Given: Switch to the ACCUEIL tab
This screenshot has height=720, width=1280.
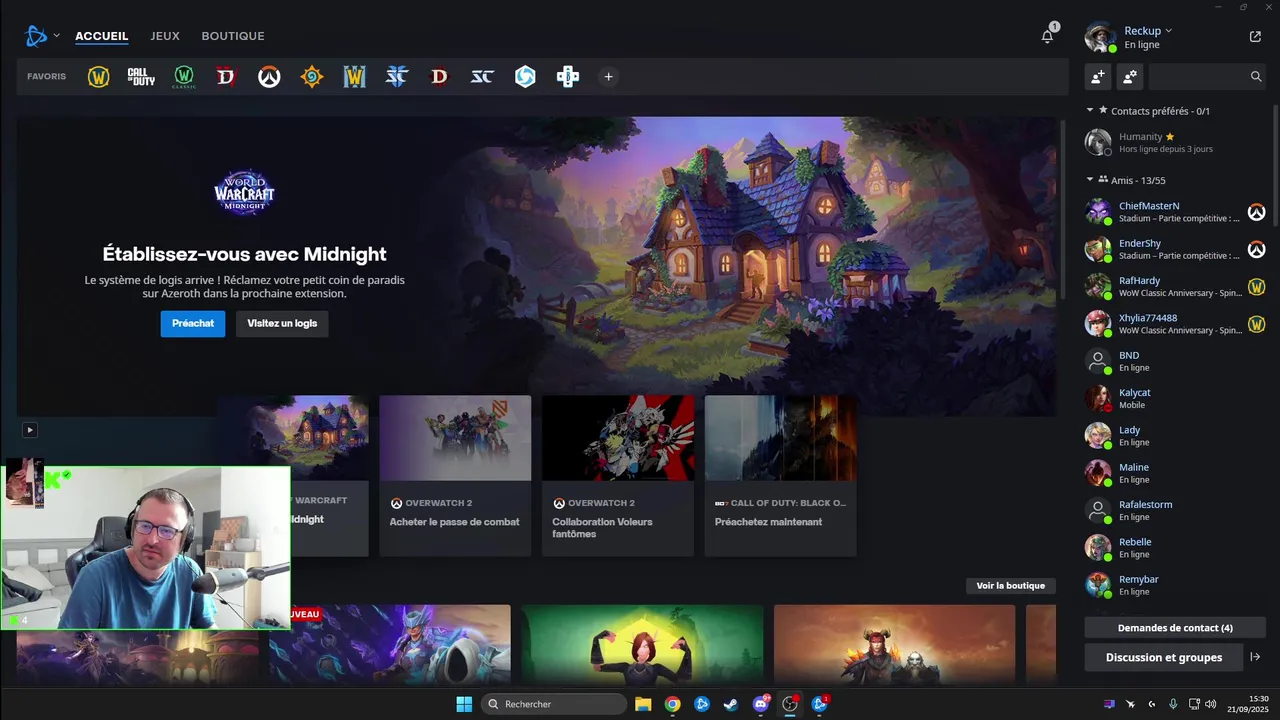Looking at the screenshot, I should (102, 36).
